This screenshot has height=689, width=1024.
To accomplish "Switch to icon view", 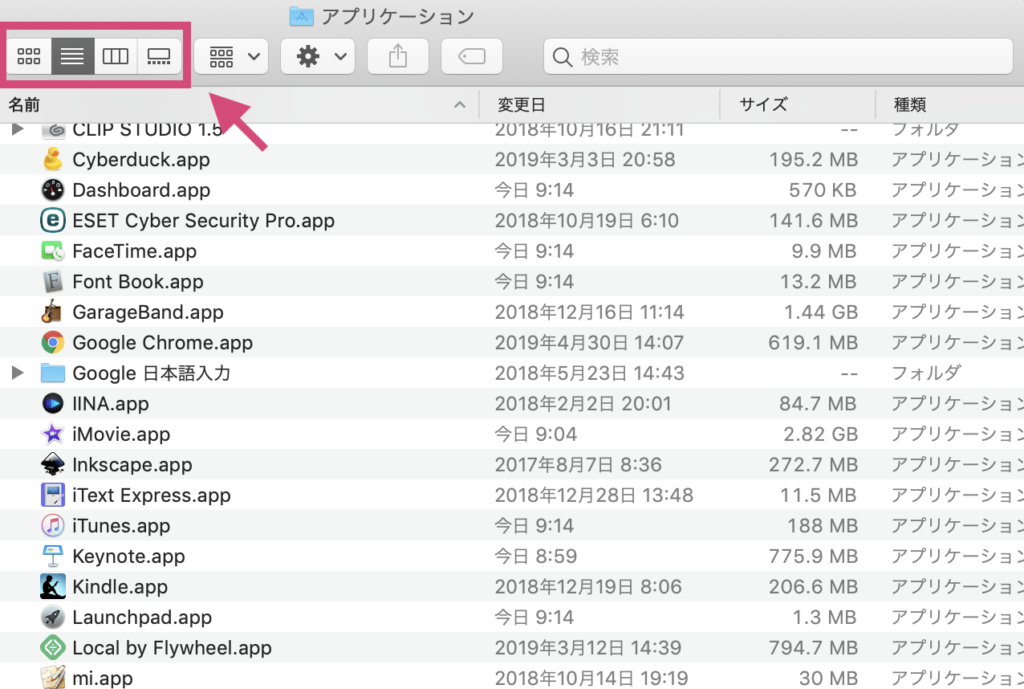I will point(29,56).
